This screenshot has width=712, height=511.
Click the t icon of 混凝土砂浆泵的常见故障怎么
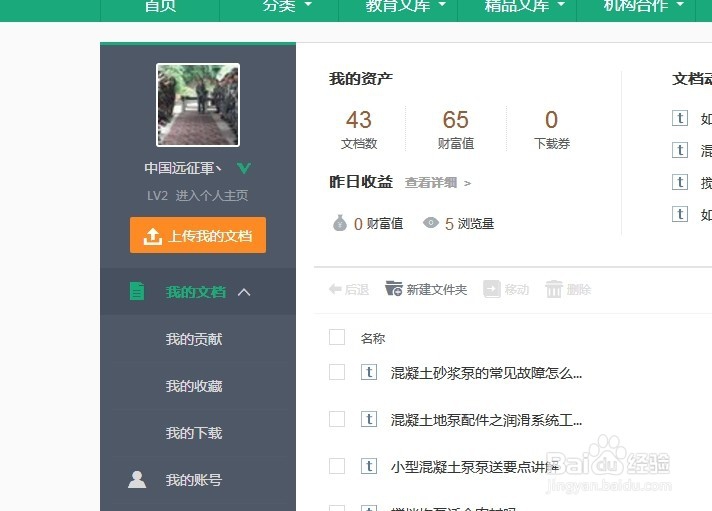(x=369, y=372)
